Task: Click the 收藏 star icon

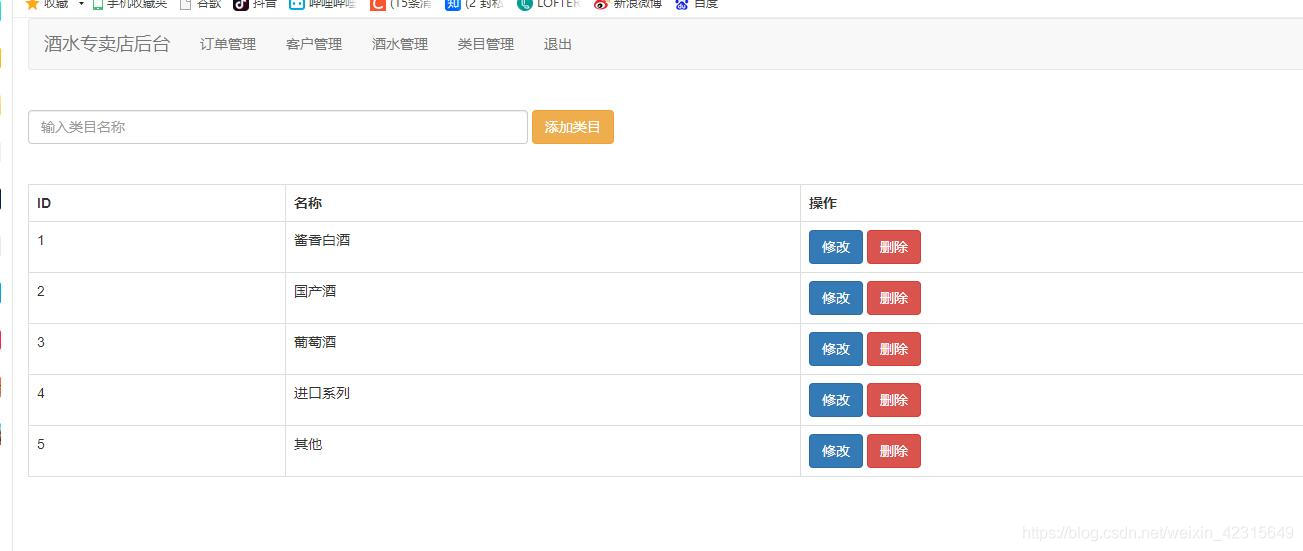Action: pyautogui.click(x=32, y=4)
